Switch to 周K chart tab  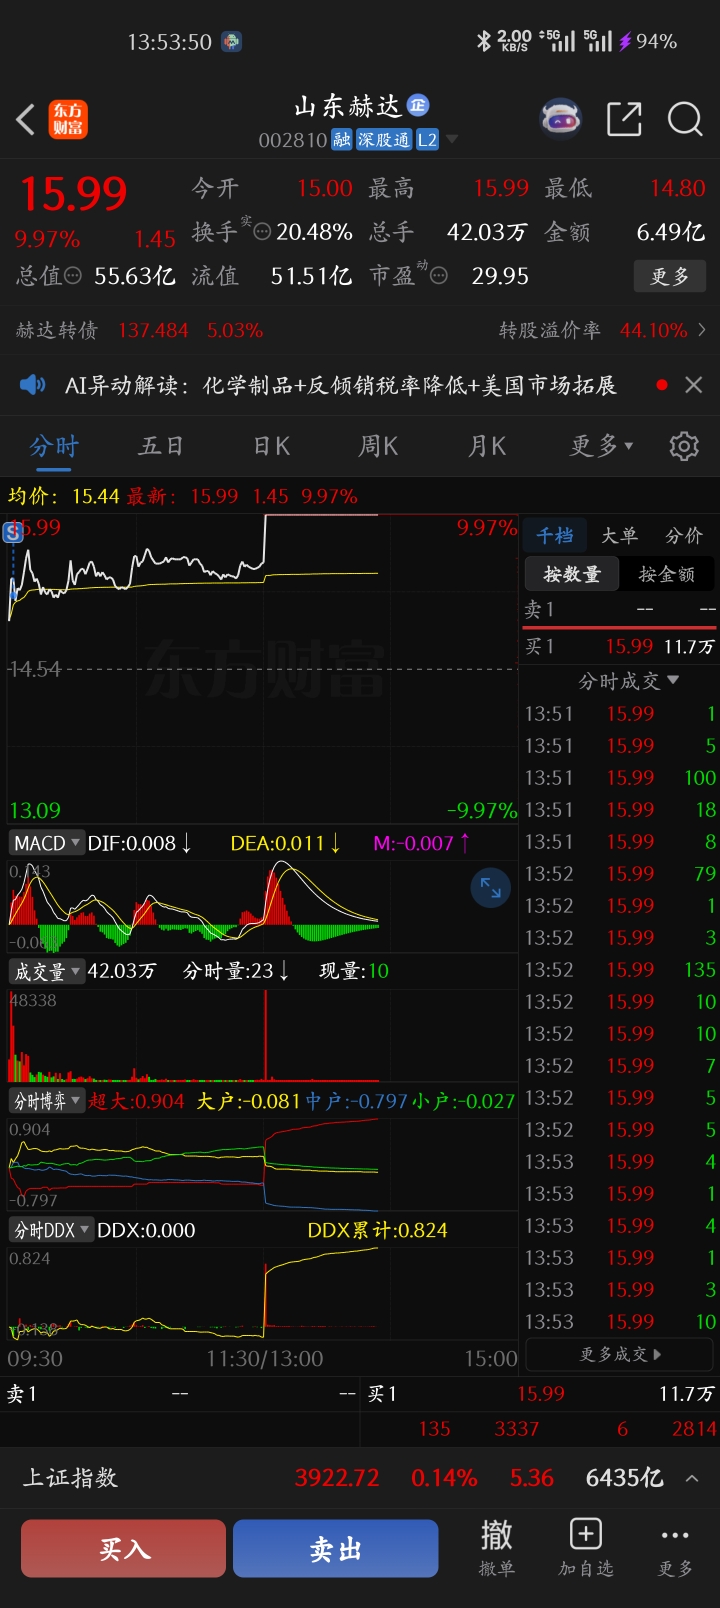click(x=378, y=446)
